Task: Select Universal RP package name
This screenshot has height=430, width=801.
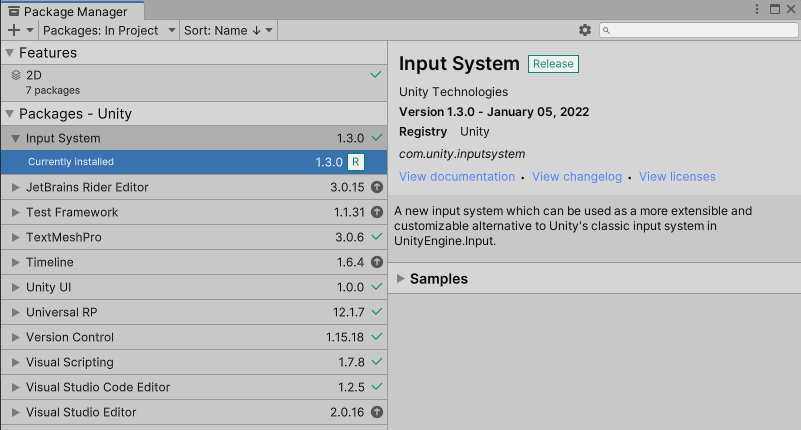Action: tap(62, 313)
